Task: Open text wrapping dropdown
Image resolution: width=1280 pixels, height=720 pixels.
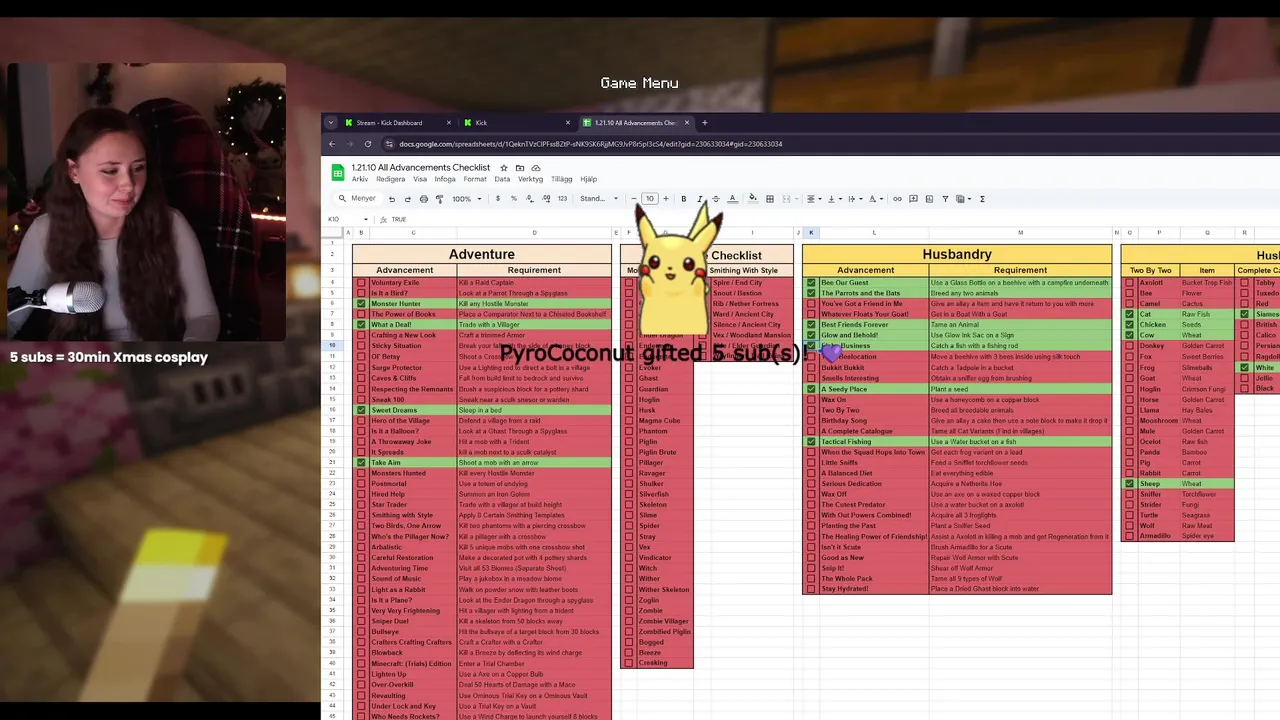Action: coord(856,199)
